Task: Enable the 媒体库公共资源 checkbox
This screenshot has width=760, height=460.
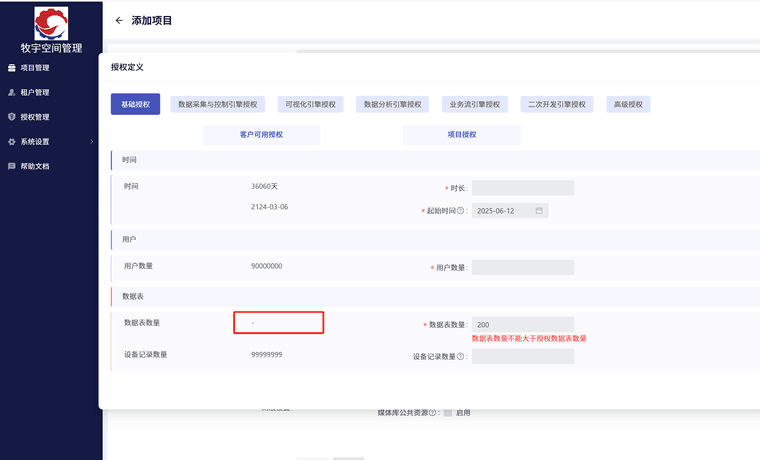Action: (448, 412)
